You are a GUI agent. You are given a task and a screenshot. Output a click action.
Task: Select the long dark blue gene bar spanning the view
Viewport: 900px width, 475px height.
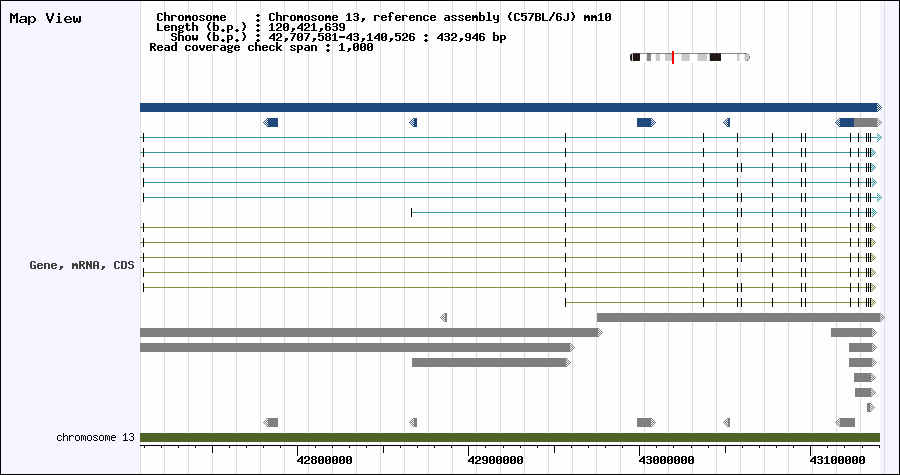[511, 107]
